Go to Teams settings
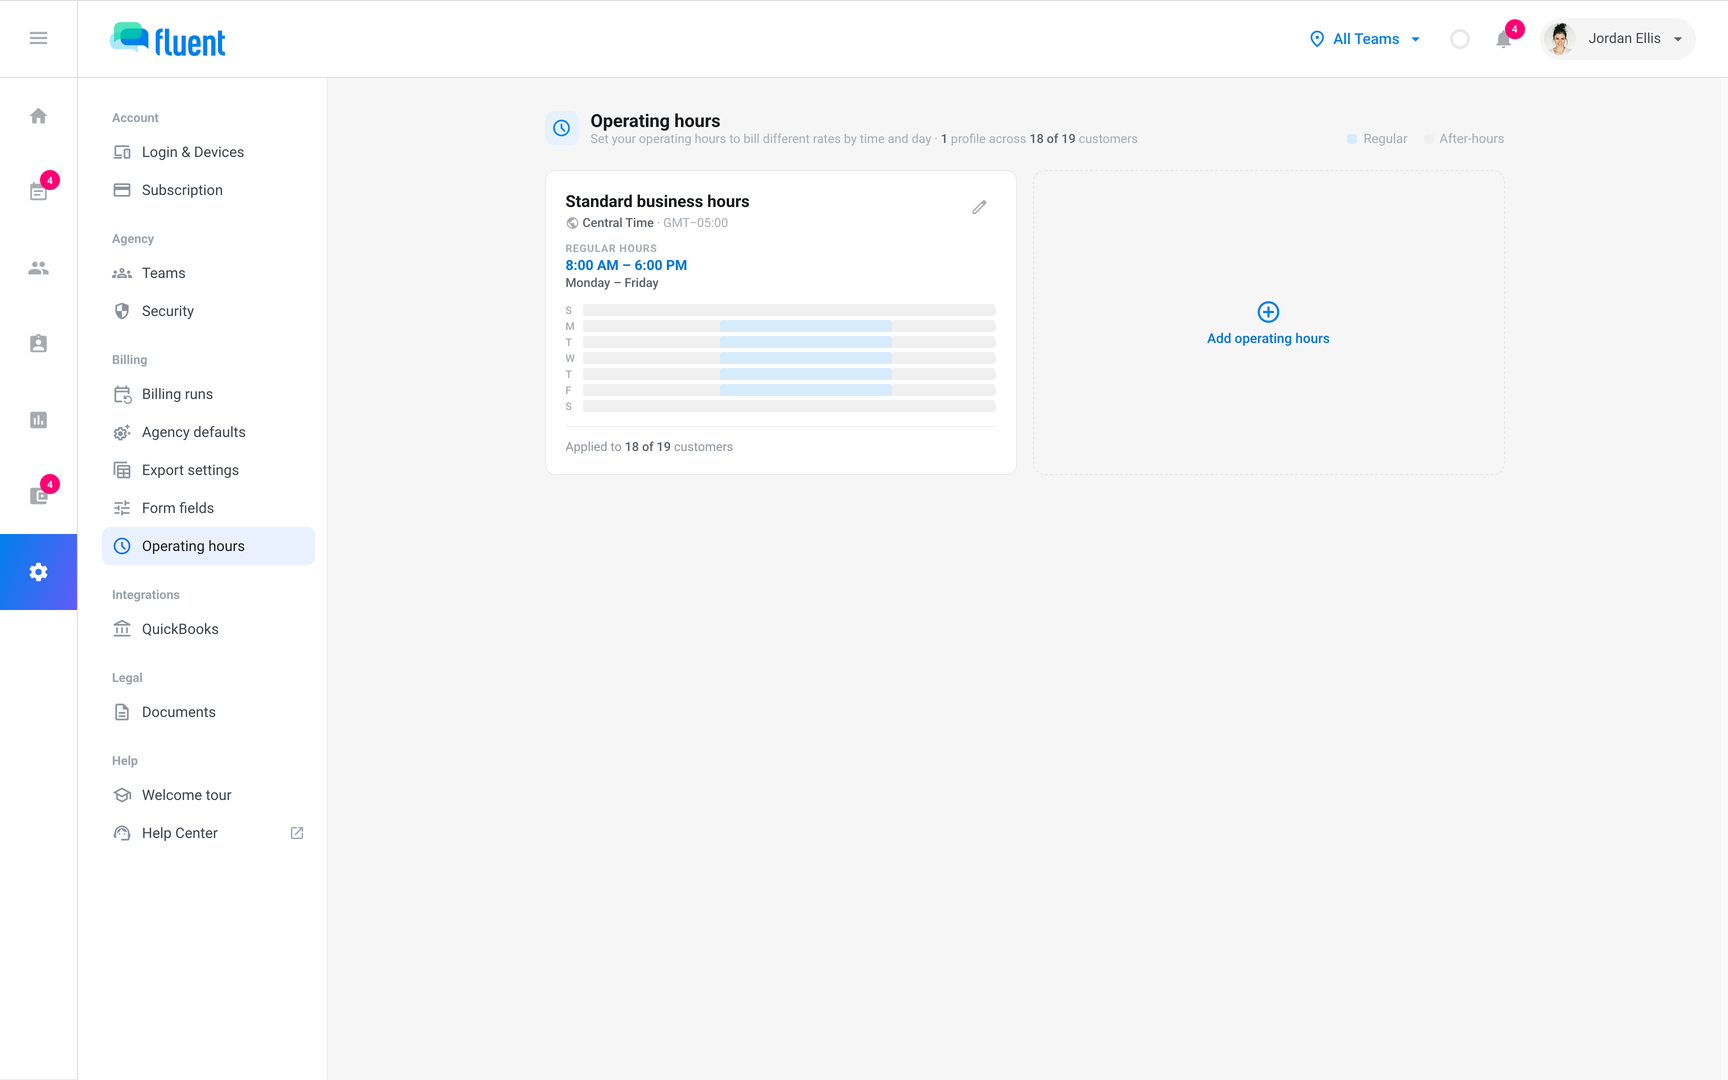 click(208, 273)
